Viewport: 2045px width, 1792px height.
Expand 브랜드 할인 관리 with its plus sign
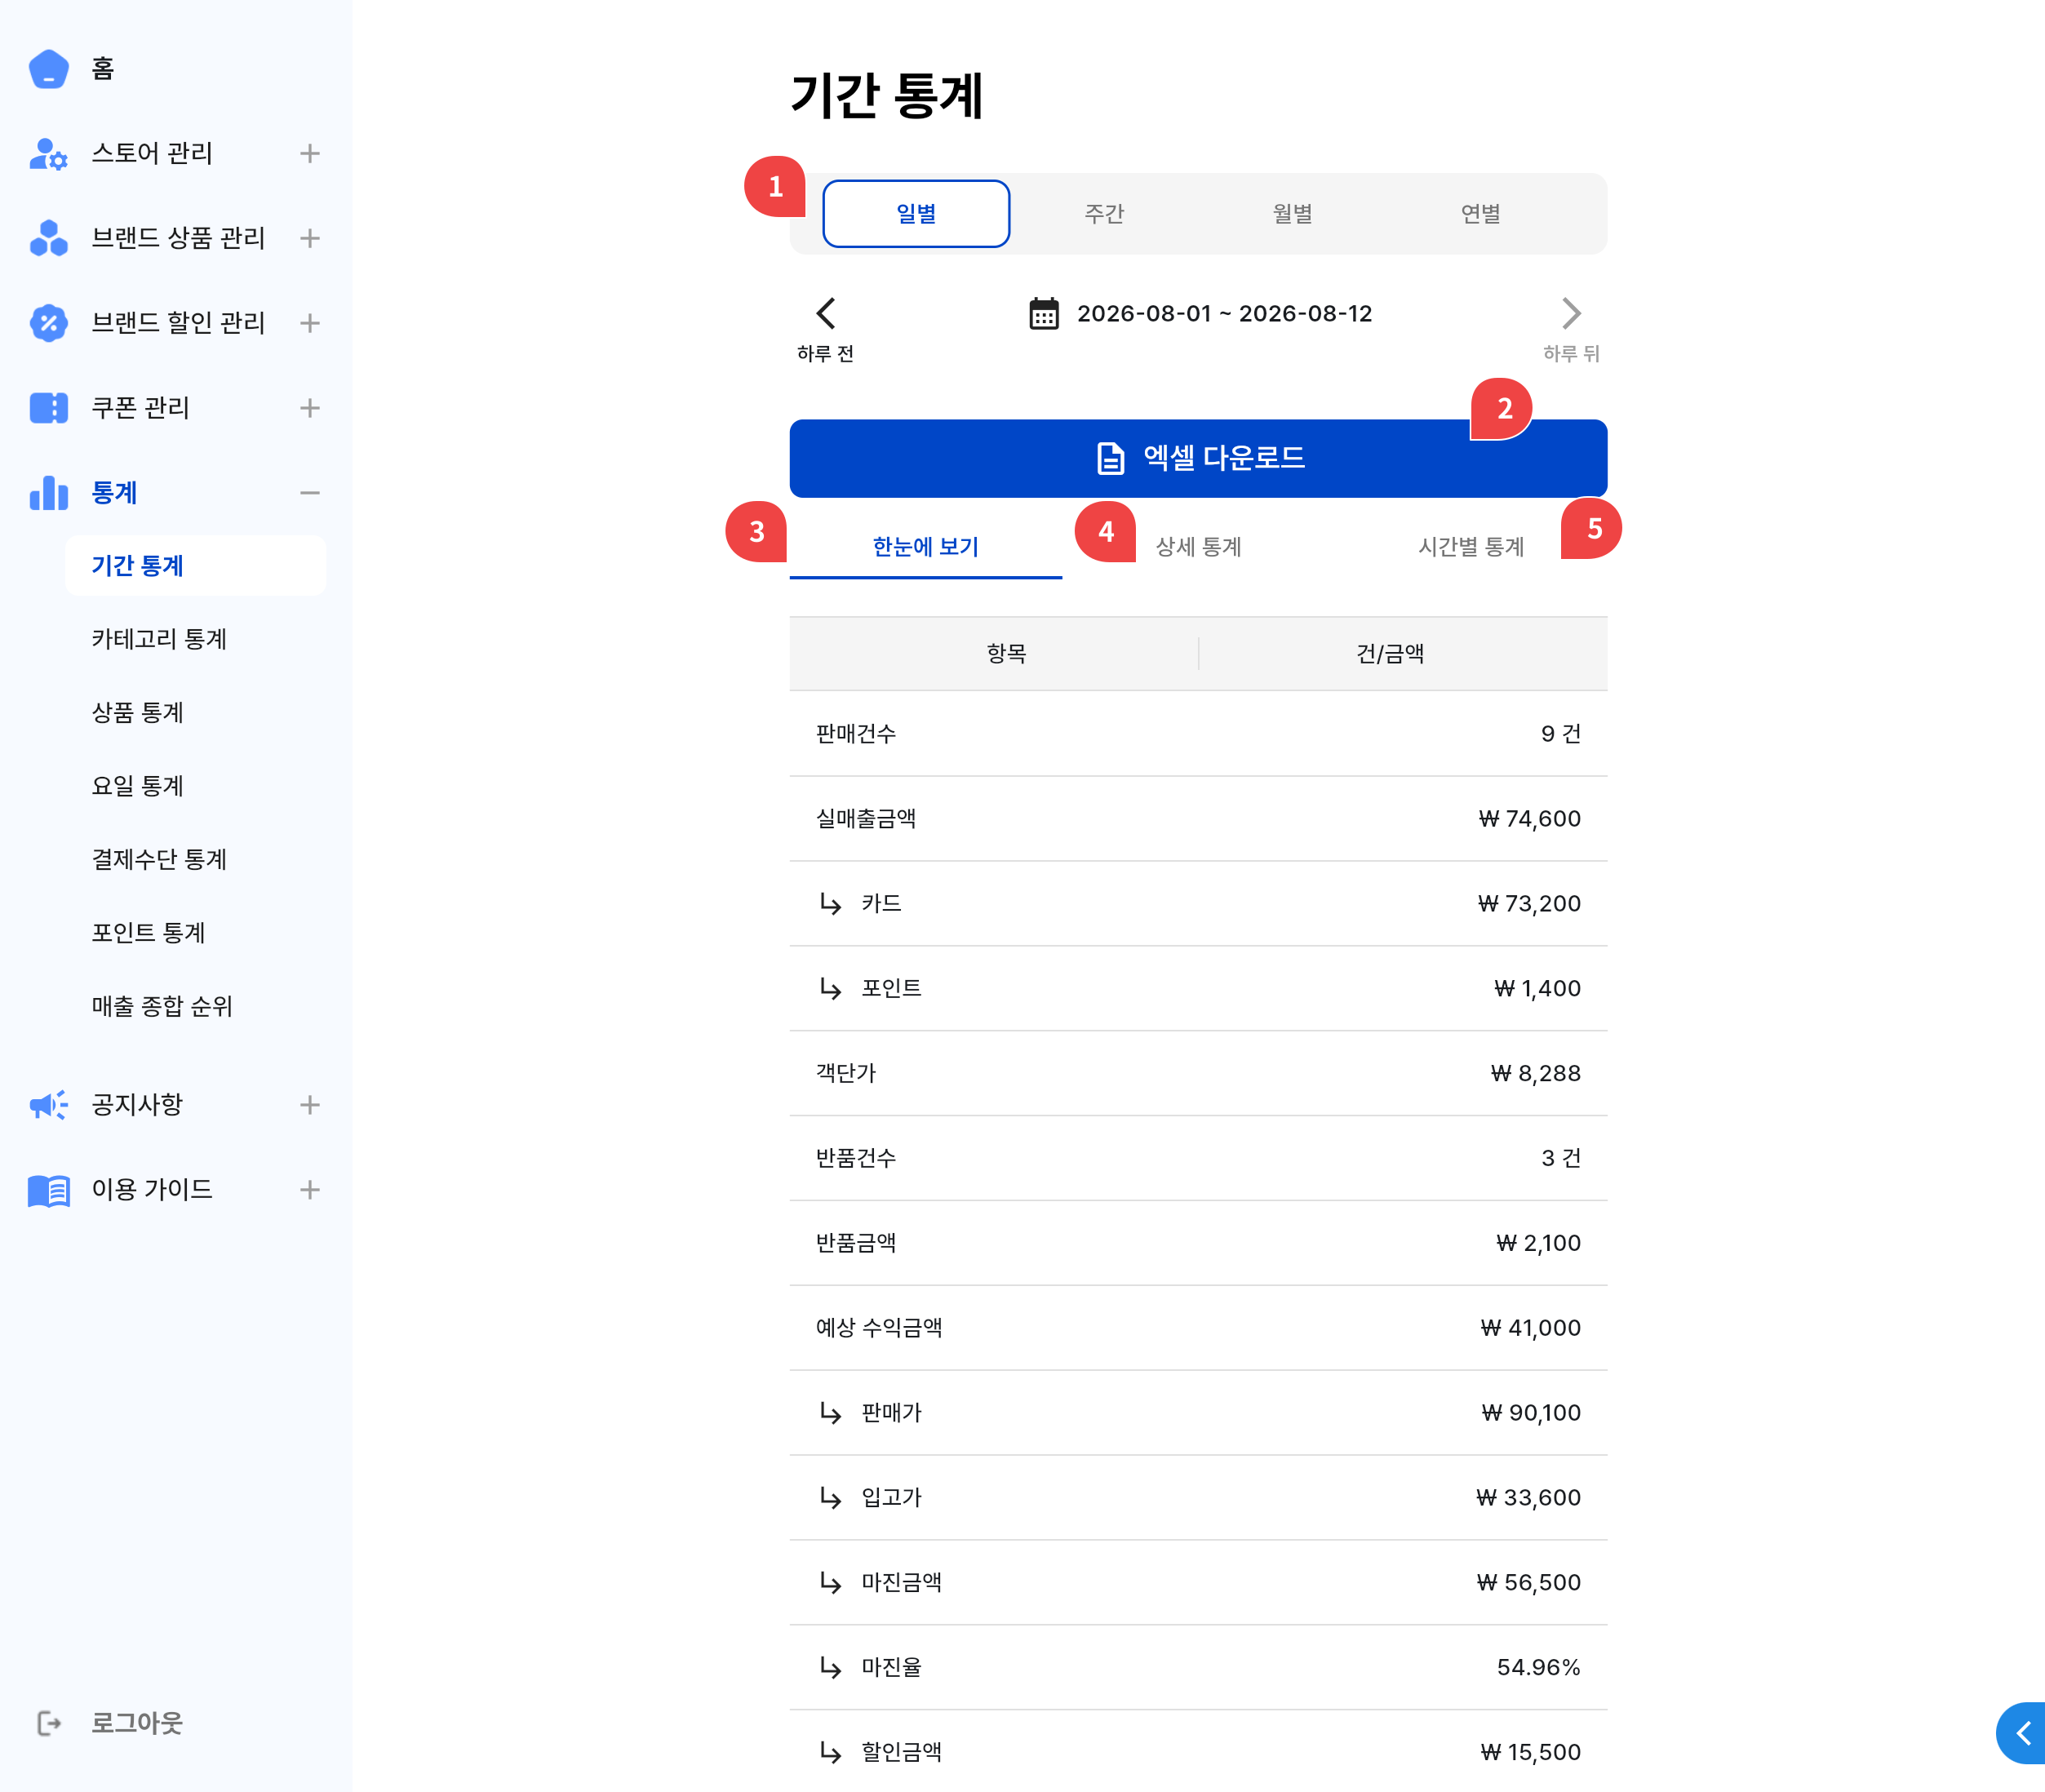pos(310,323)
